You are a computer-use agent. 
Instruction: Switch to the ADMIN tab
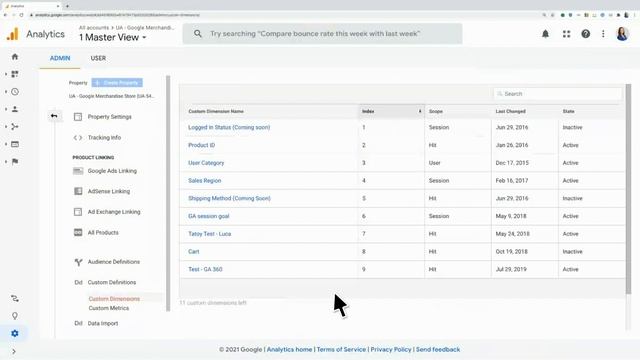60,58
